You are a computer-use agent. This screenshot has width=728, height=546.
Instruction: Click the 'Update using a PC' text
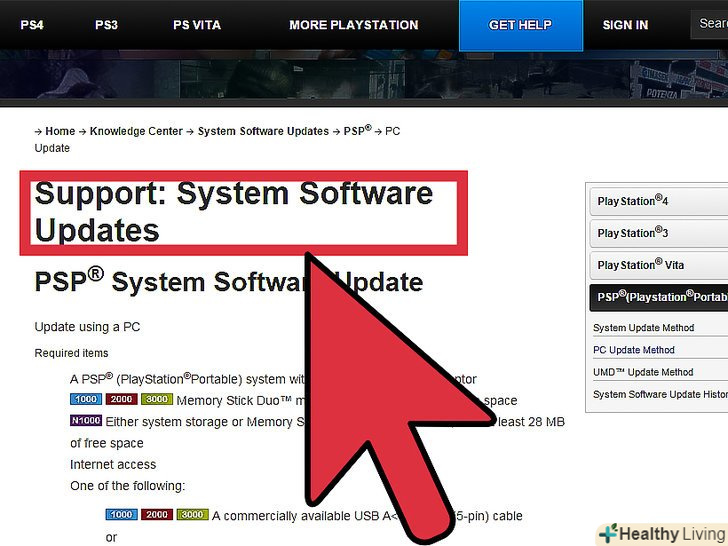(x=87, y=327)
